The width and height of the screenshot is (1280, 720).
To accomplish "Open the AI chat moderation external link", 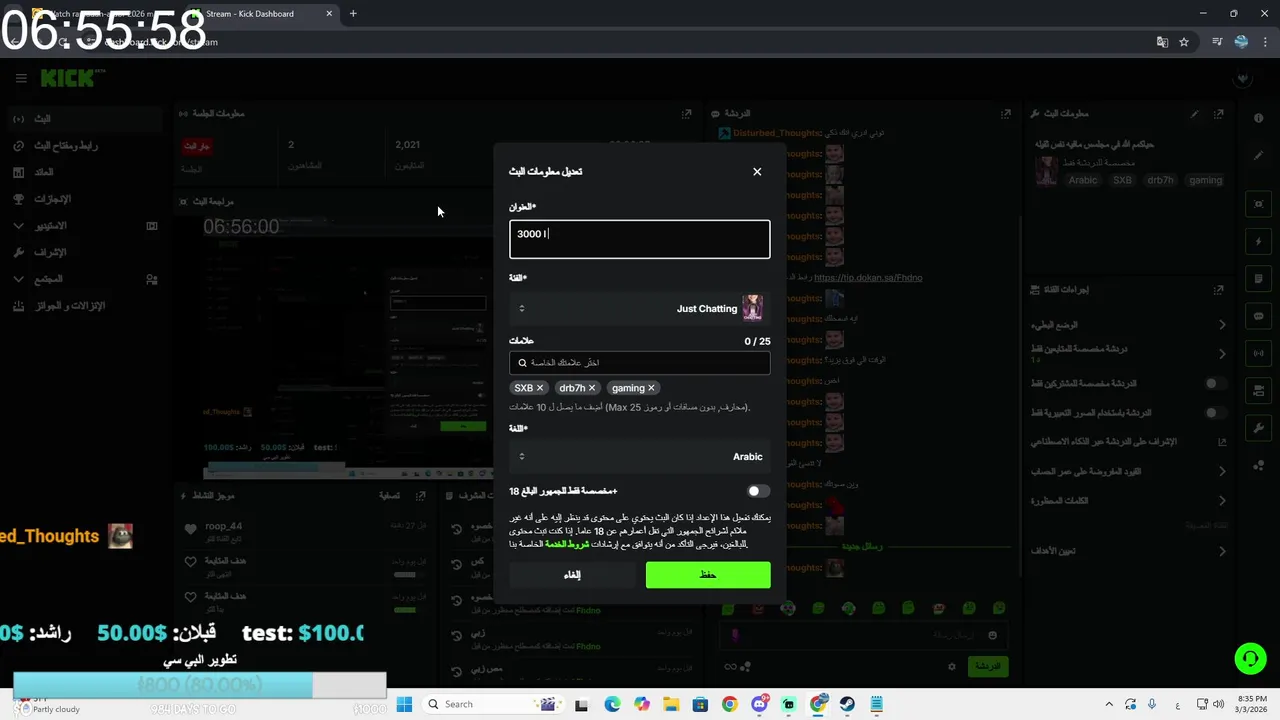I will point(1222,442).
